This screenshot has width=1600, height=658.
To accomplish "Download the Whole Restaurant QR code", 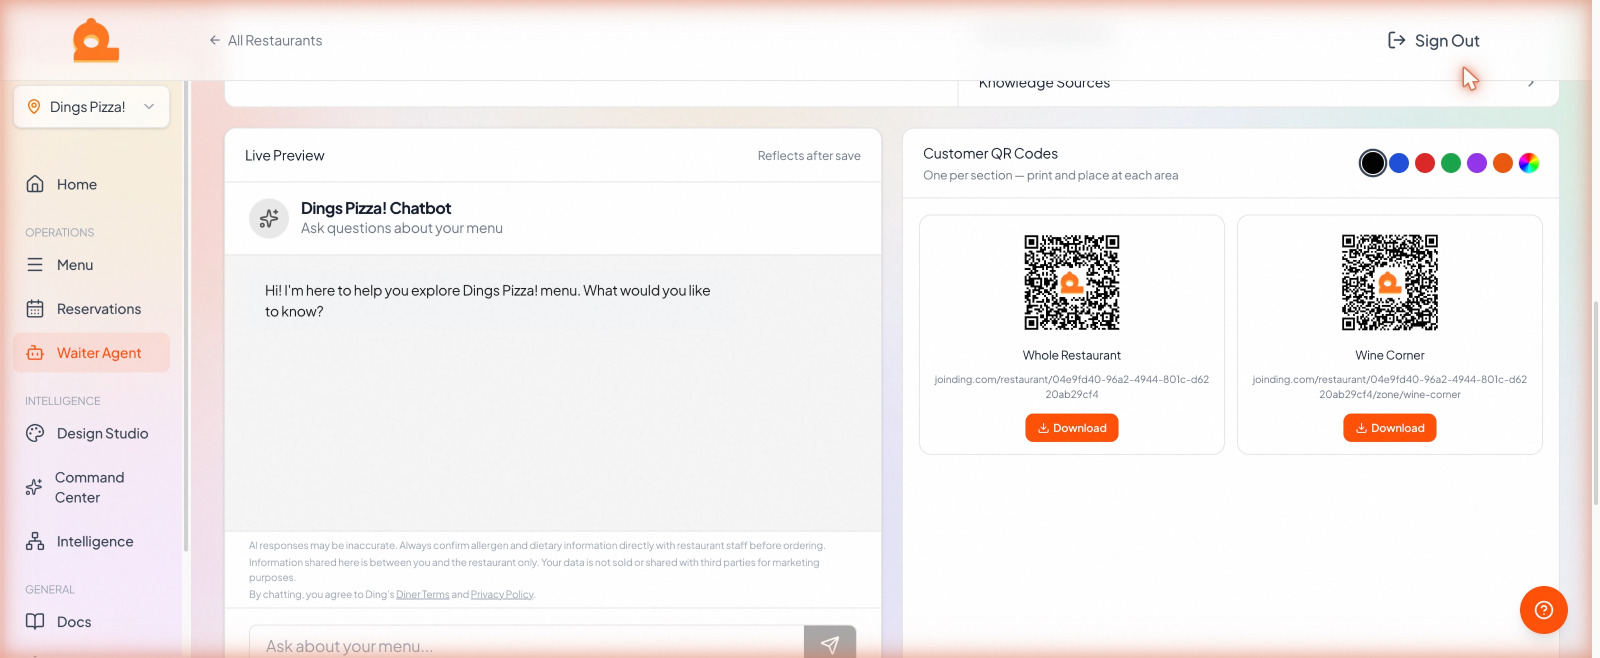I will (x=1072, y=428).
